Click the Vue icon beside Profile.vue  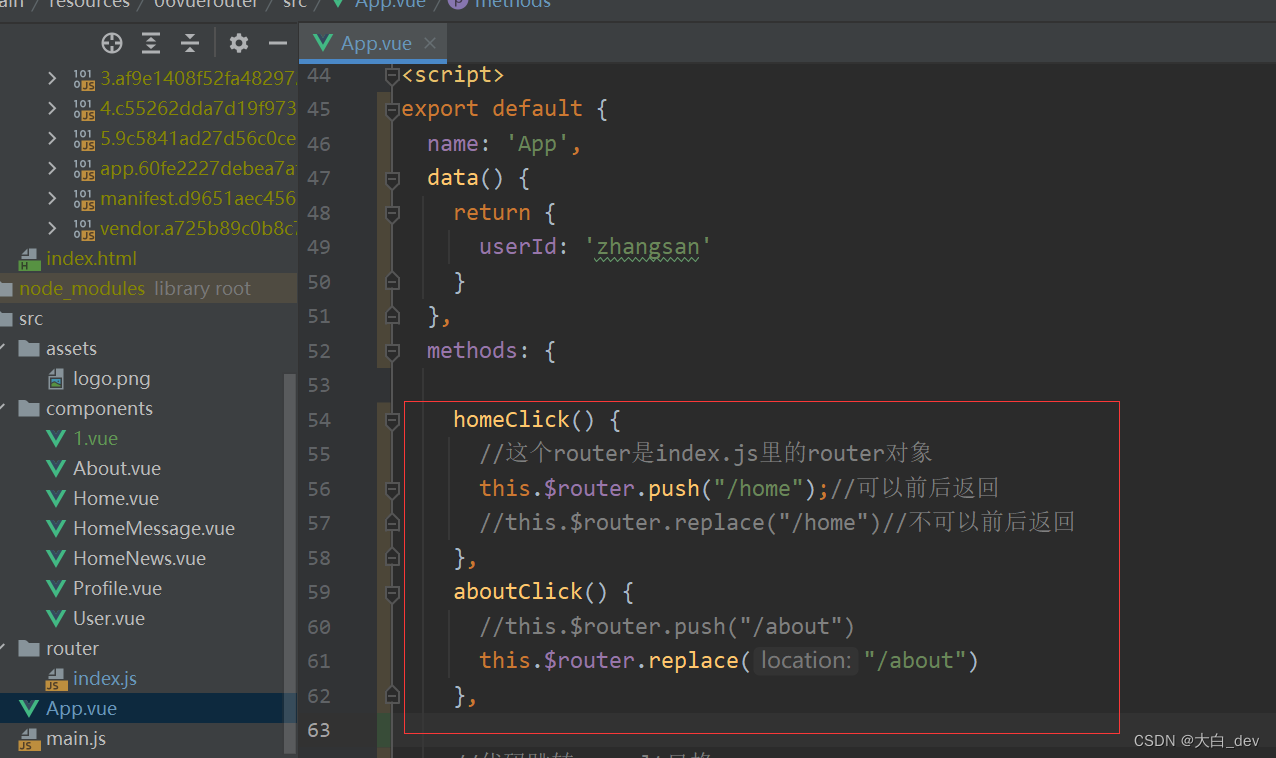tap(55, 588)
